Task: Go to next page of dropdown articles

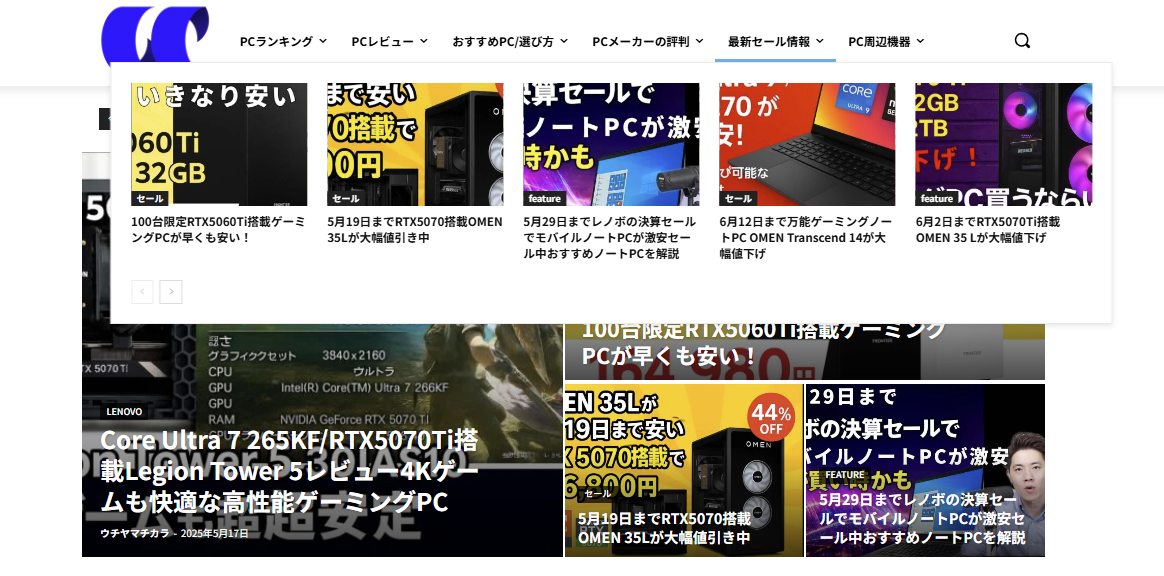Action: (x=171, y=292)
